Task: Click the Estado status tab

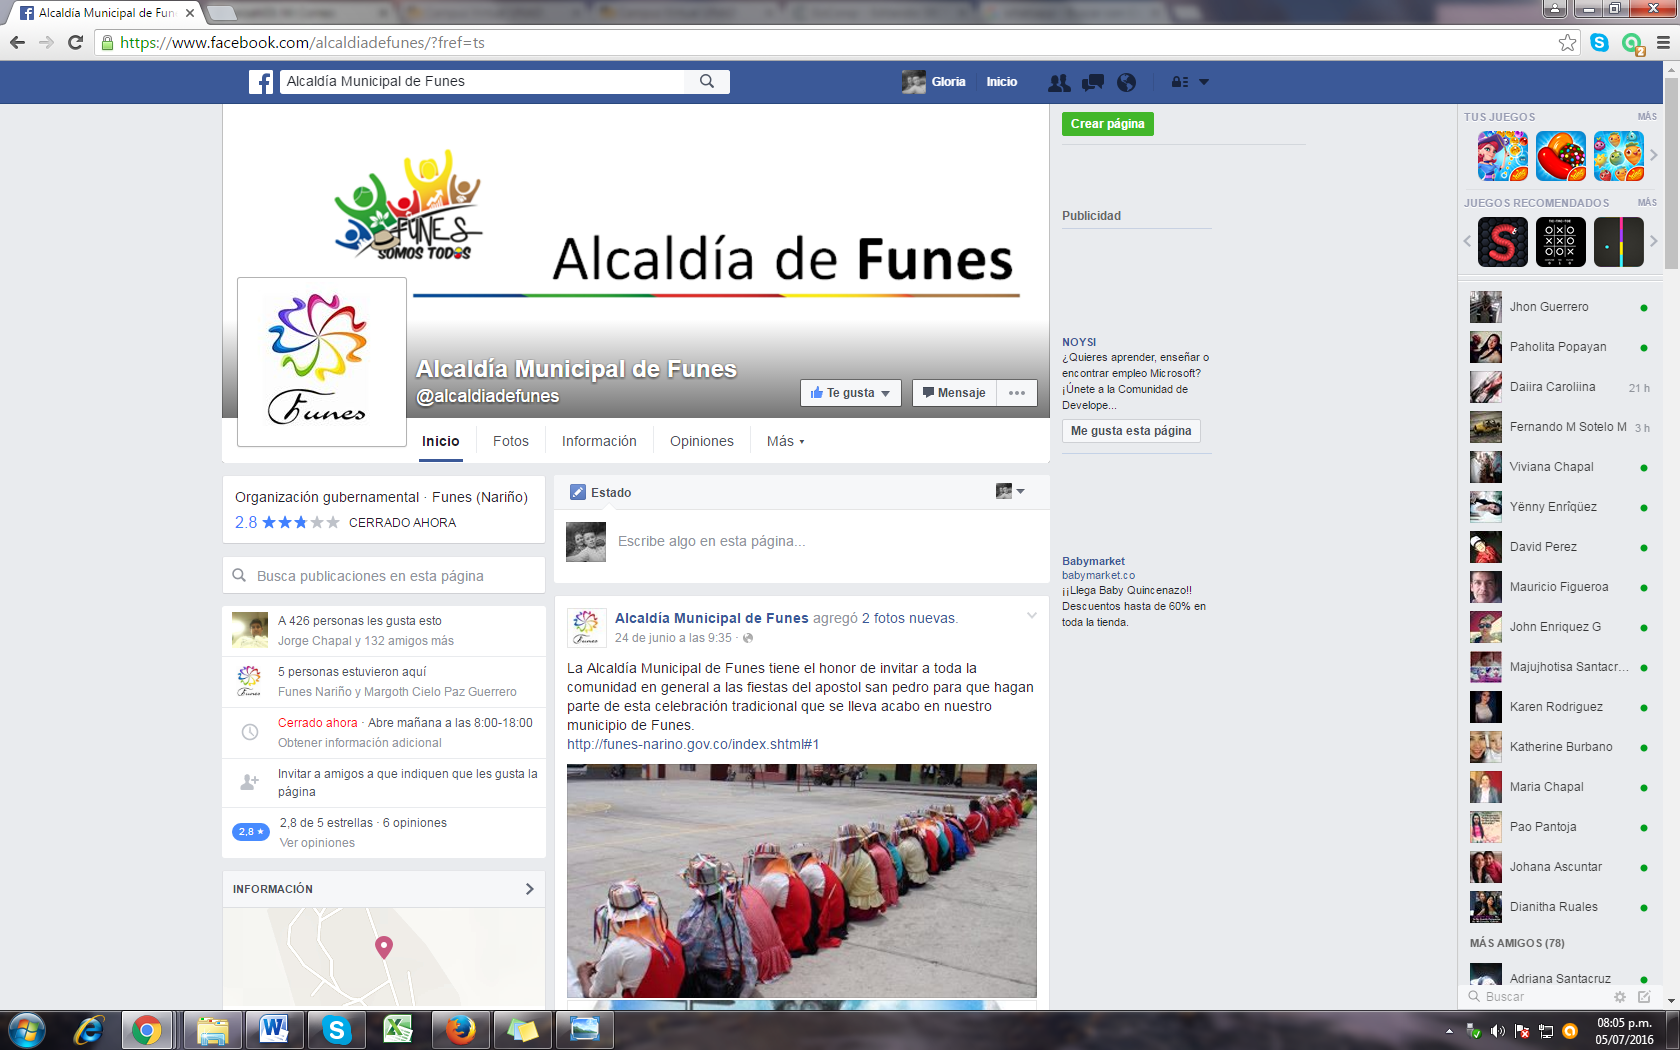Action: 601,492
